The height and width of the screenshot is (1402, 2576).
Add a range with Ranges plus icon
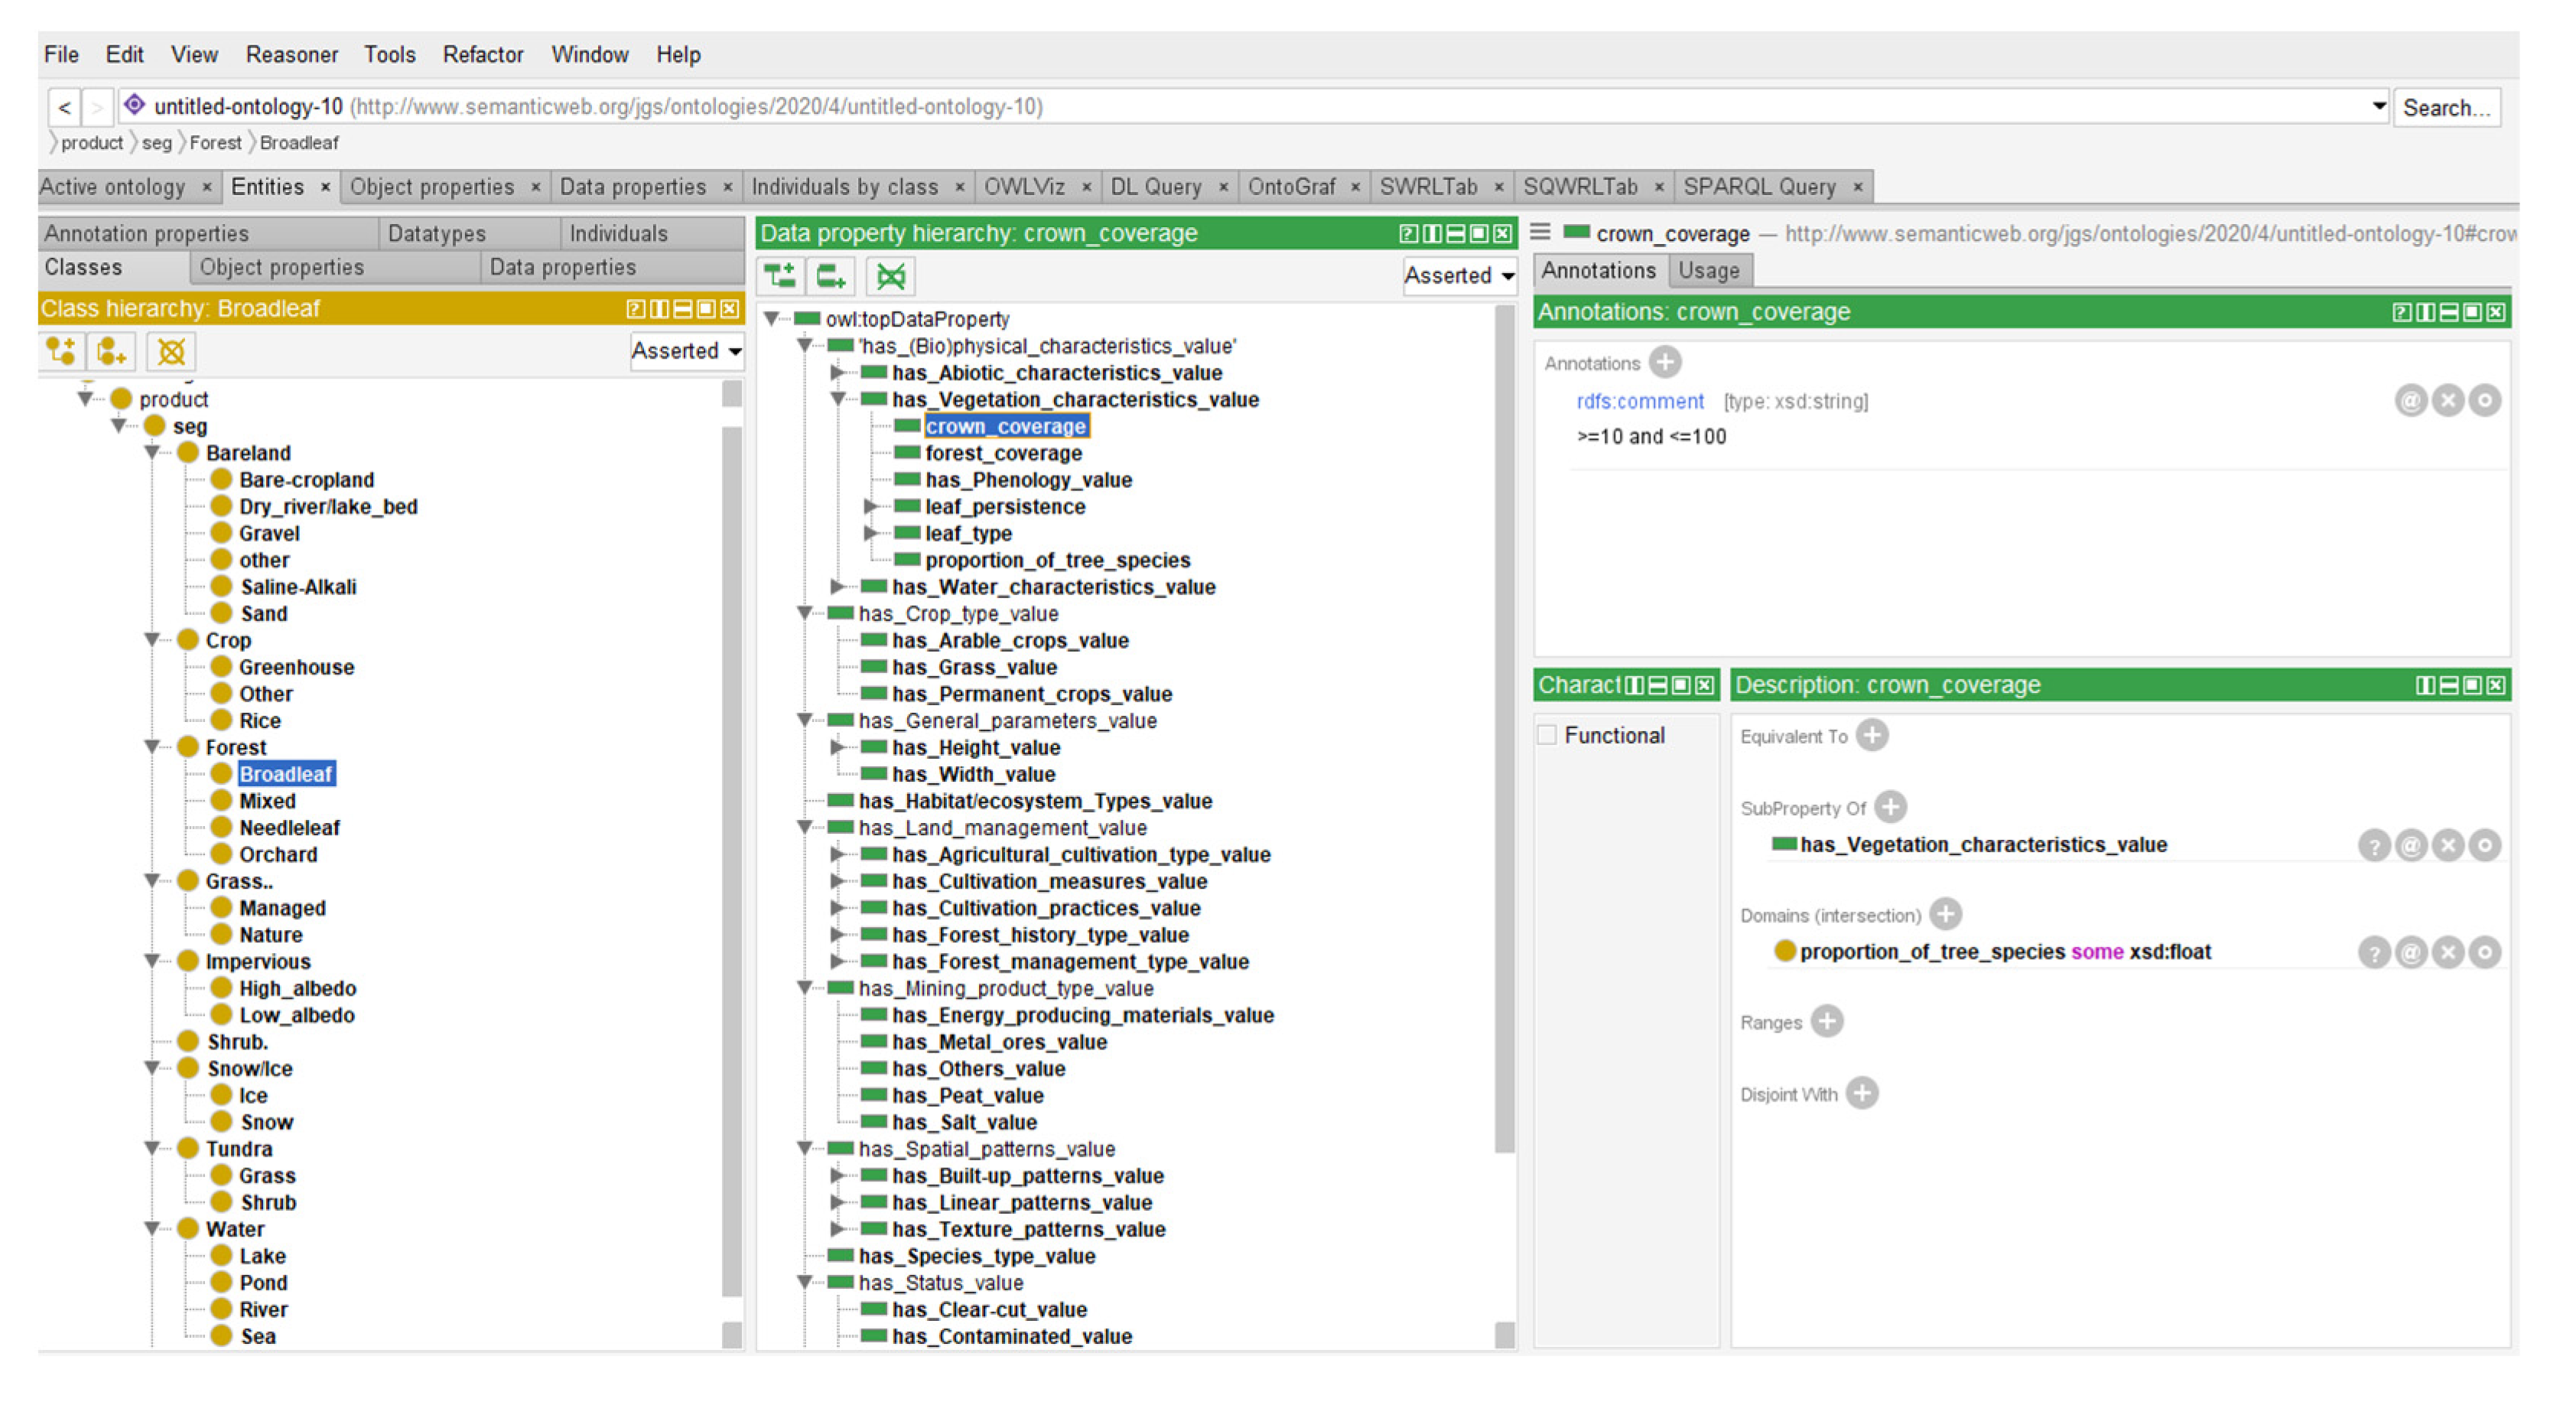(x=1826, y=1022)
